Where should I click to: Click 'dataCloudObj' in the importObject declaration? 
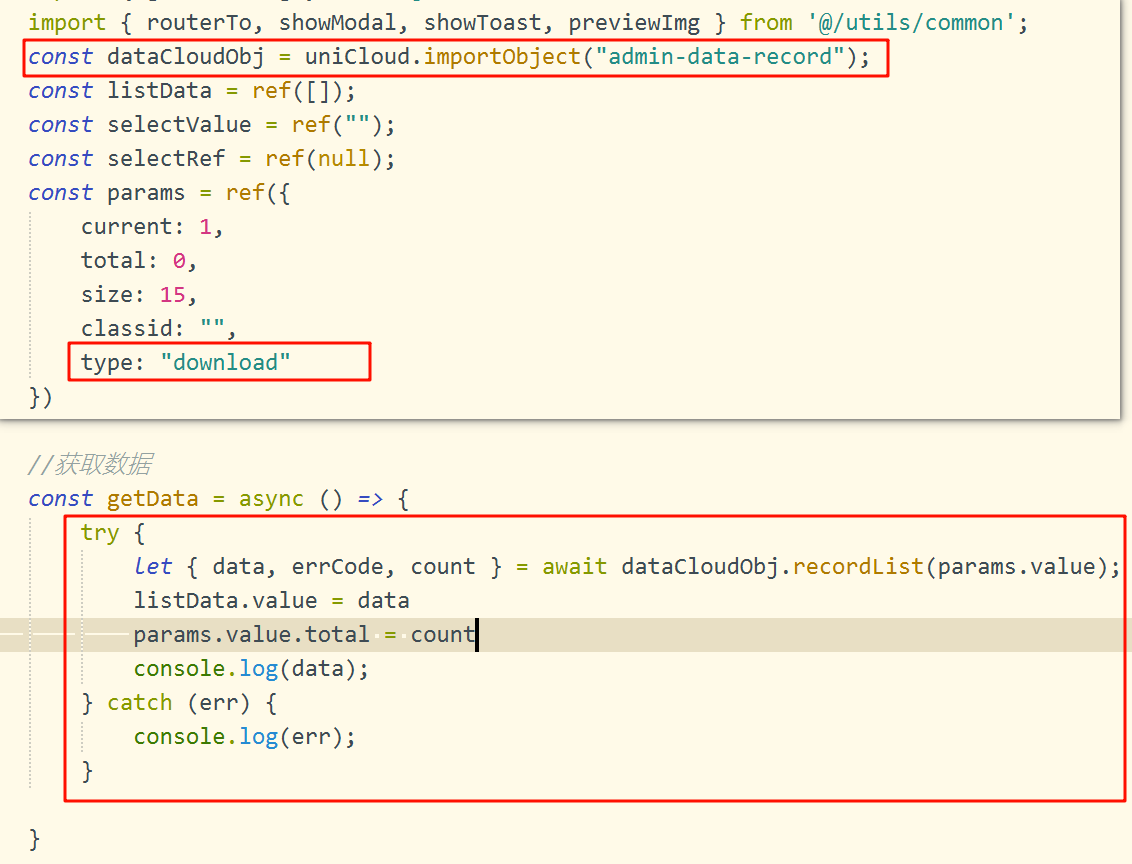(186, 57)
